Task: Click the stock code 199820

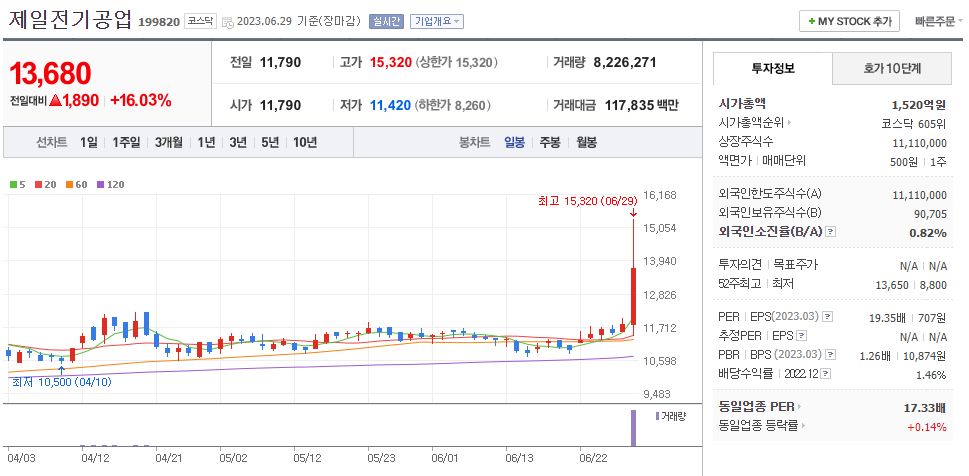Action: tap(159, 22)
